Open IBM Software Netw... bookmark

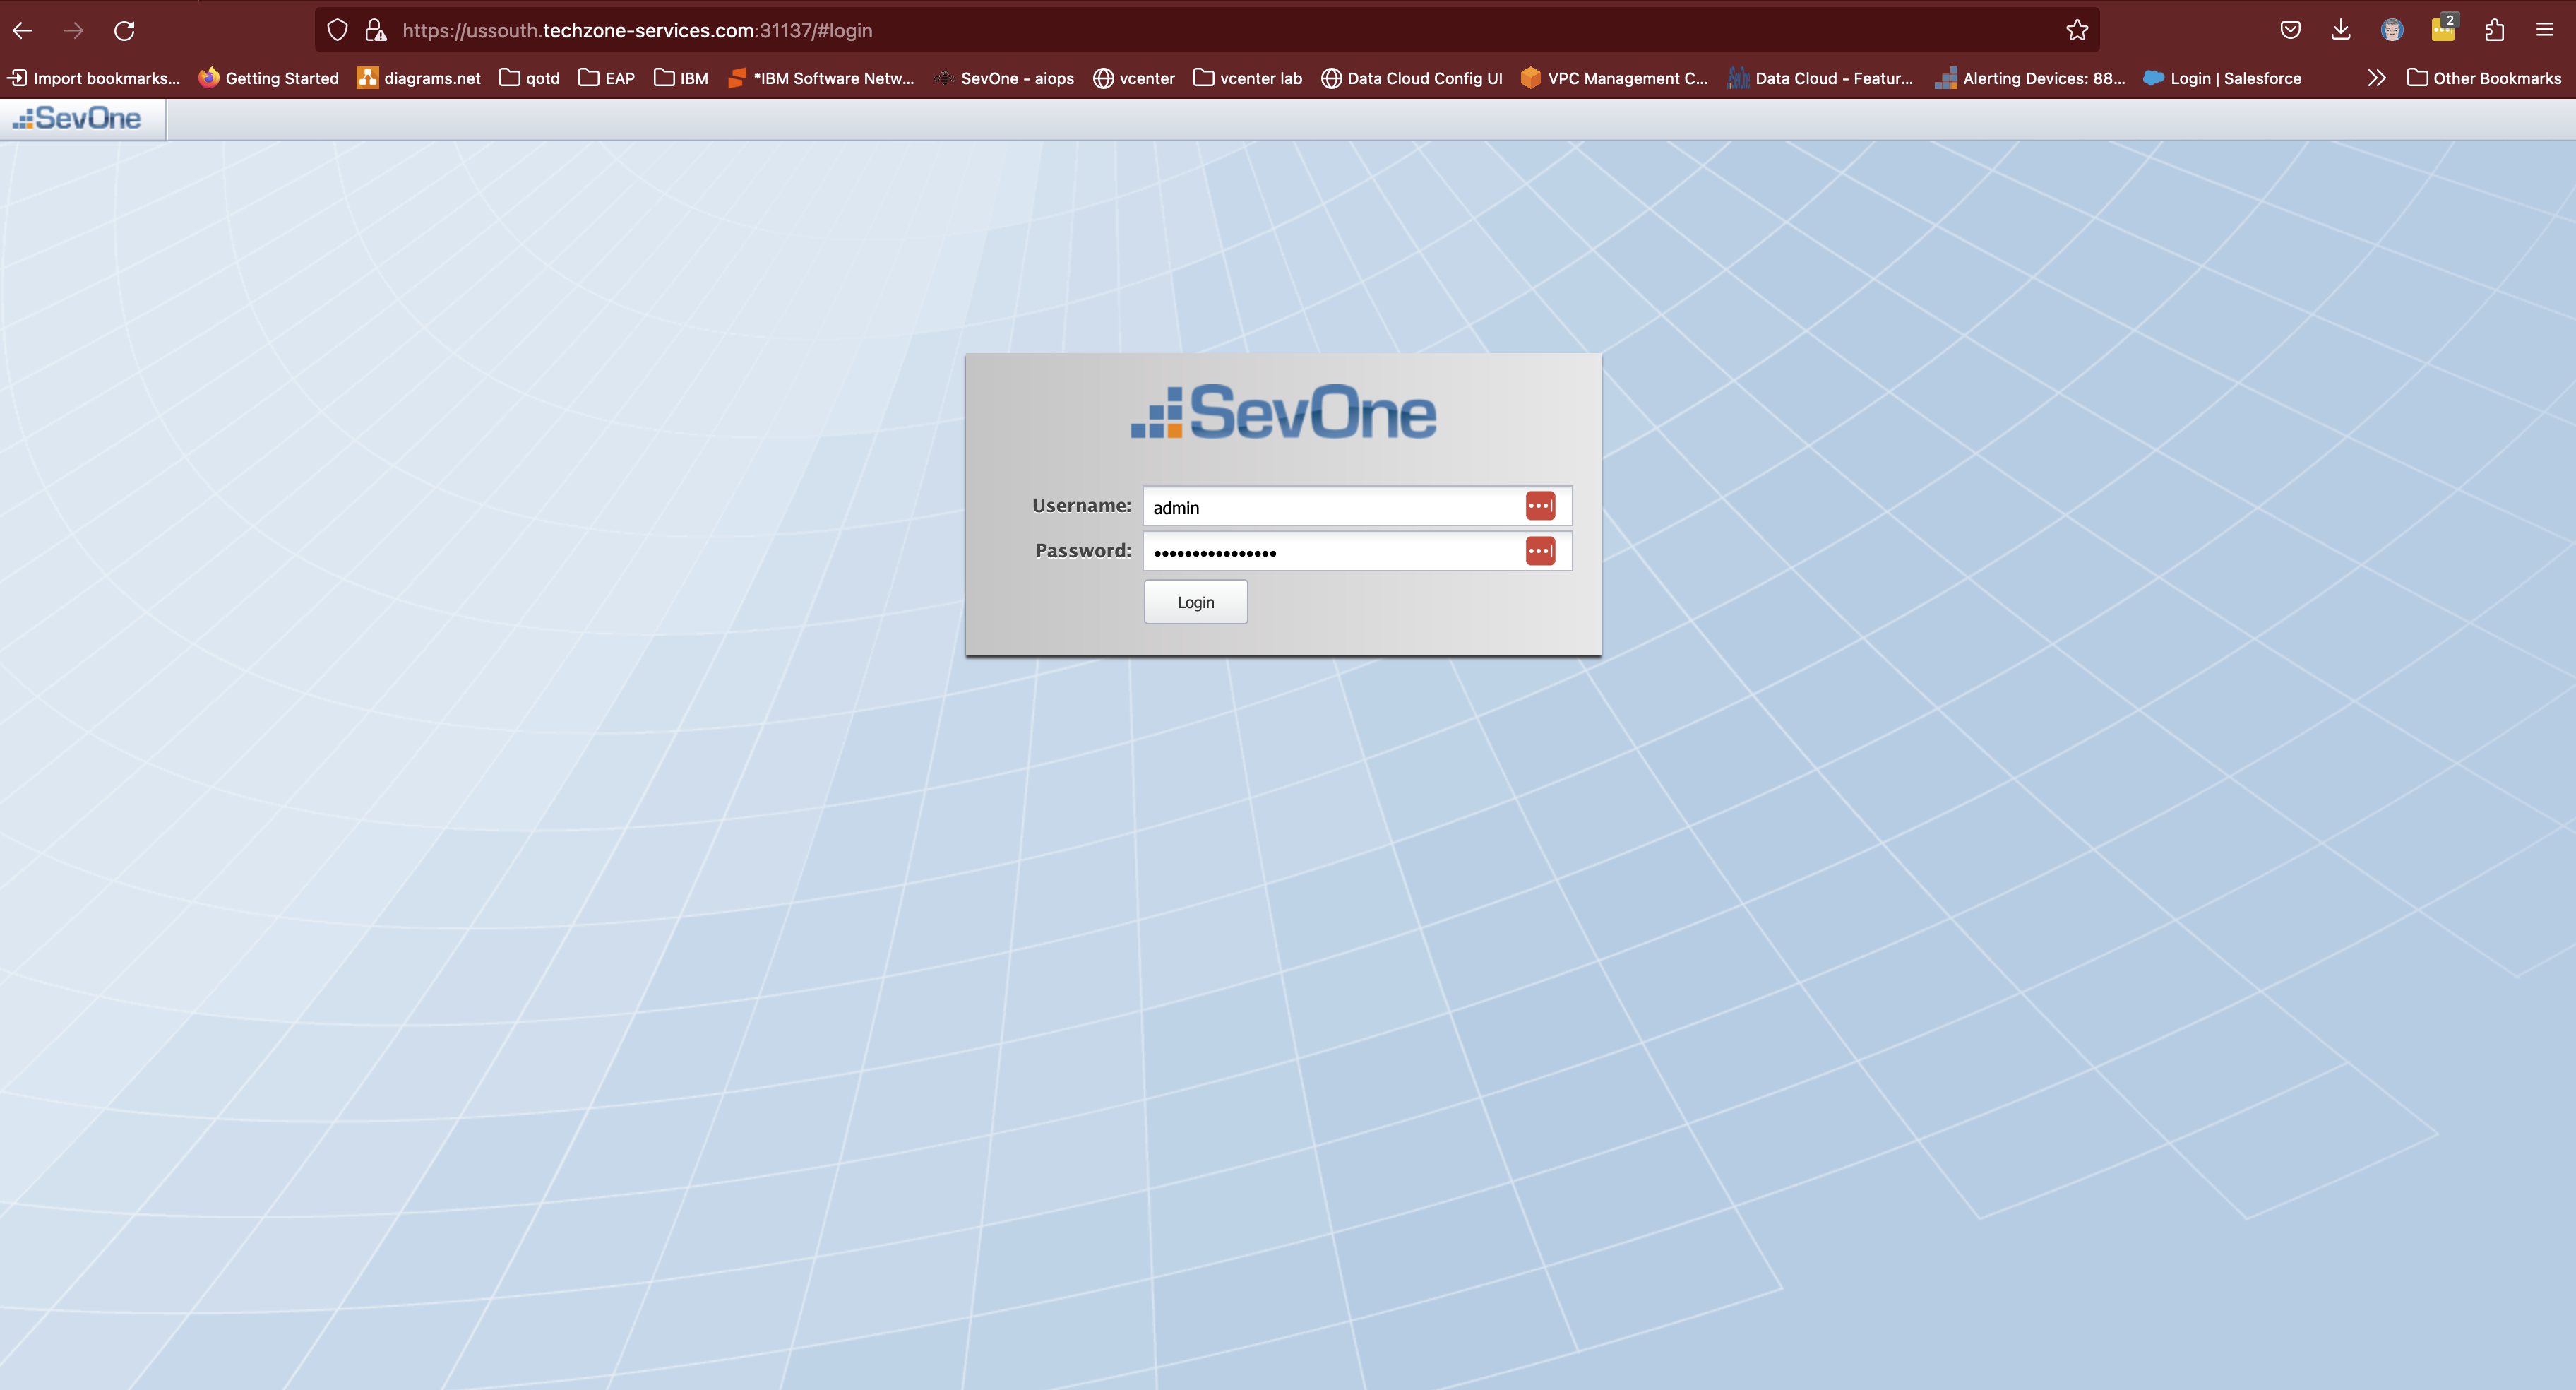821,78
